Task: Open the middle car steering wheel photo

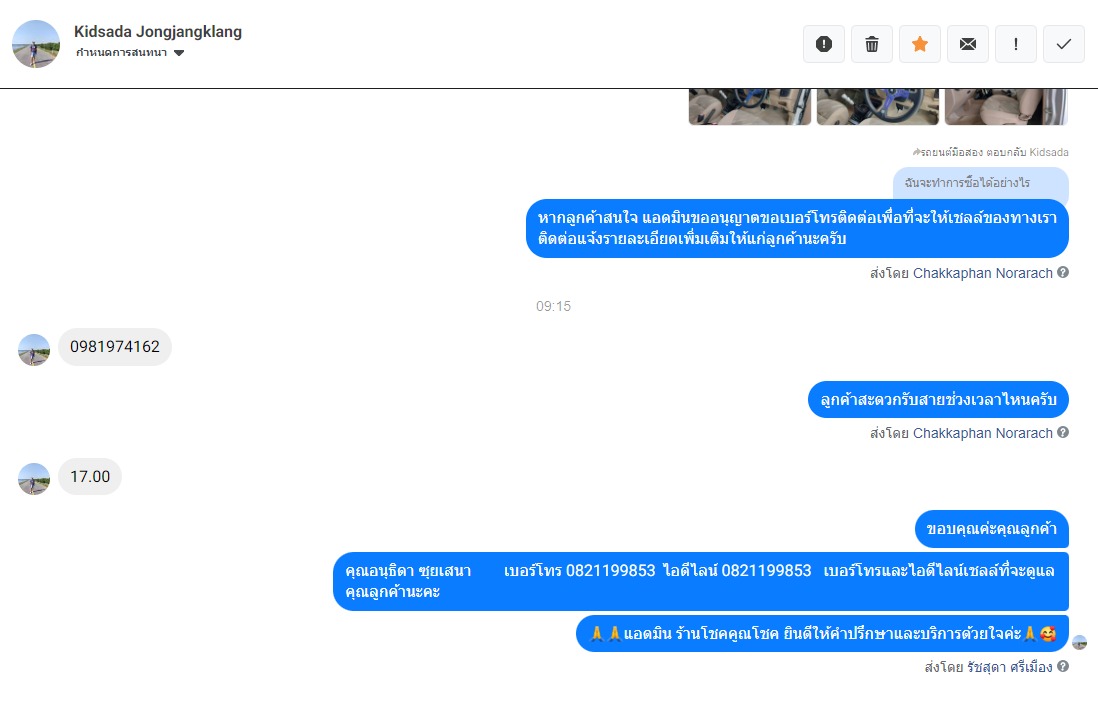Action: [x=877, y=106]
